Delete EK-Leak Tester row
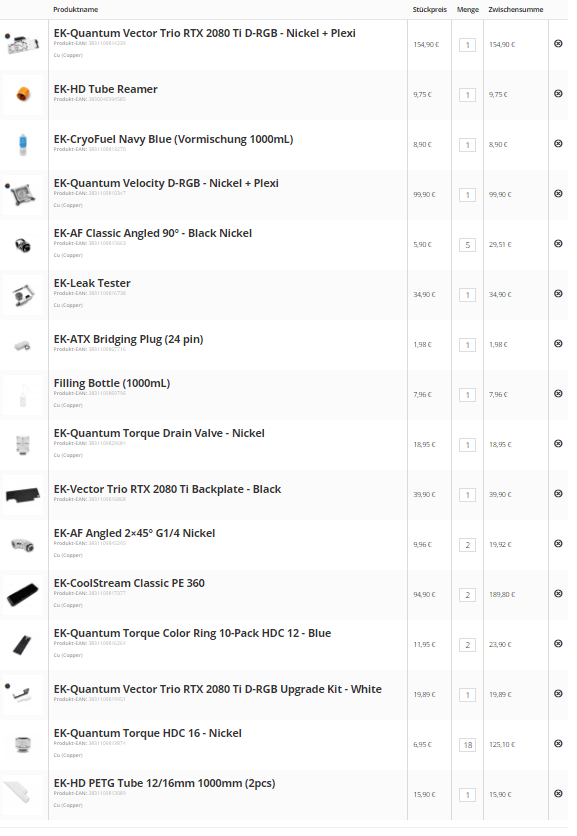Image resolution: width=577 pixels, height=836 pixels. coord(558,294)
